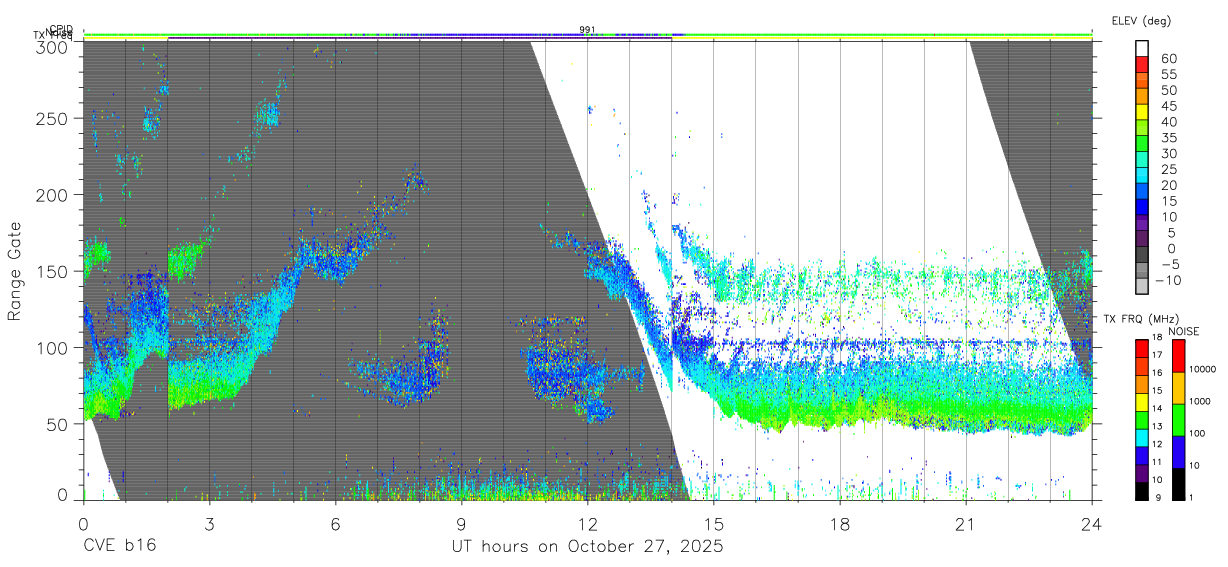
Task: Click the '300' range gate tick label
Action: click(x=52, y=46)
